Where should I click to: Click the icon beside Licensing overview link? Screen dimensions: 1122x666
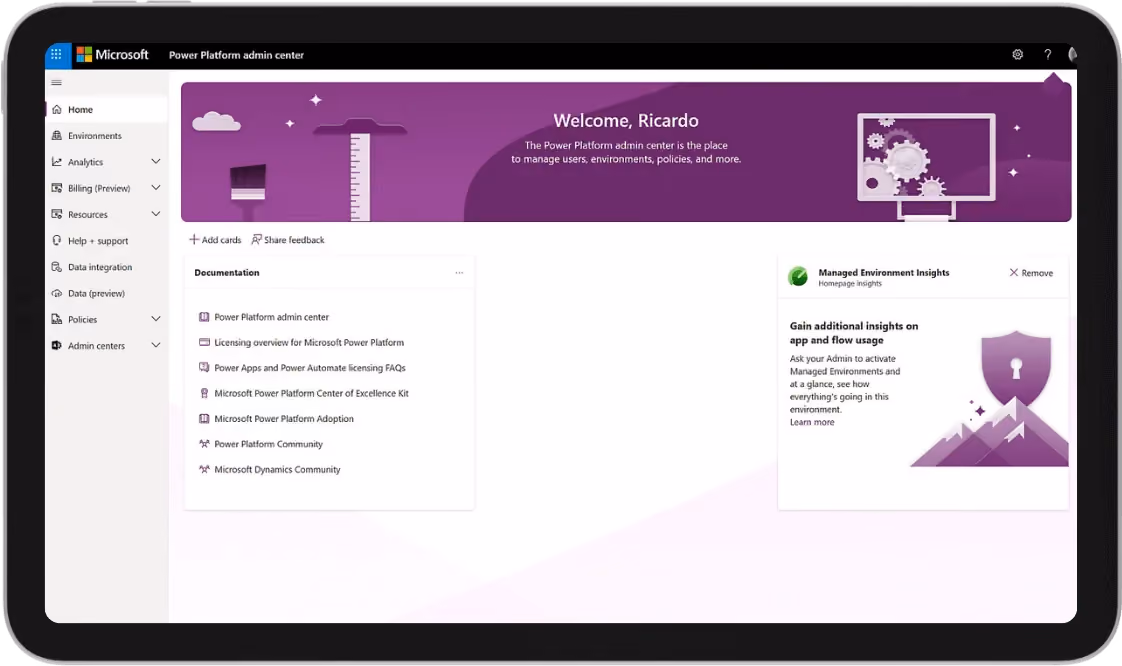click(204, 342)
